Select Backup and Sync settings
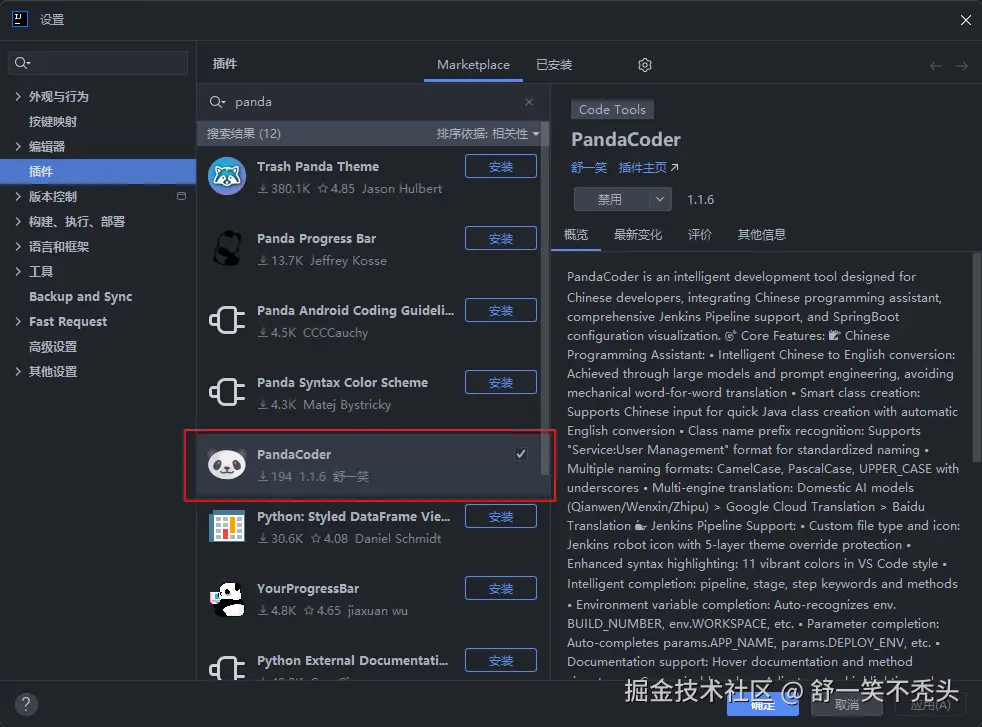This screenshot has height=727, width=982. (81, 297)
